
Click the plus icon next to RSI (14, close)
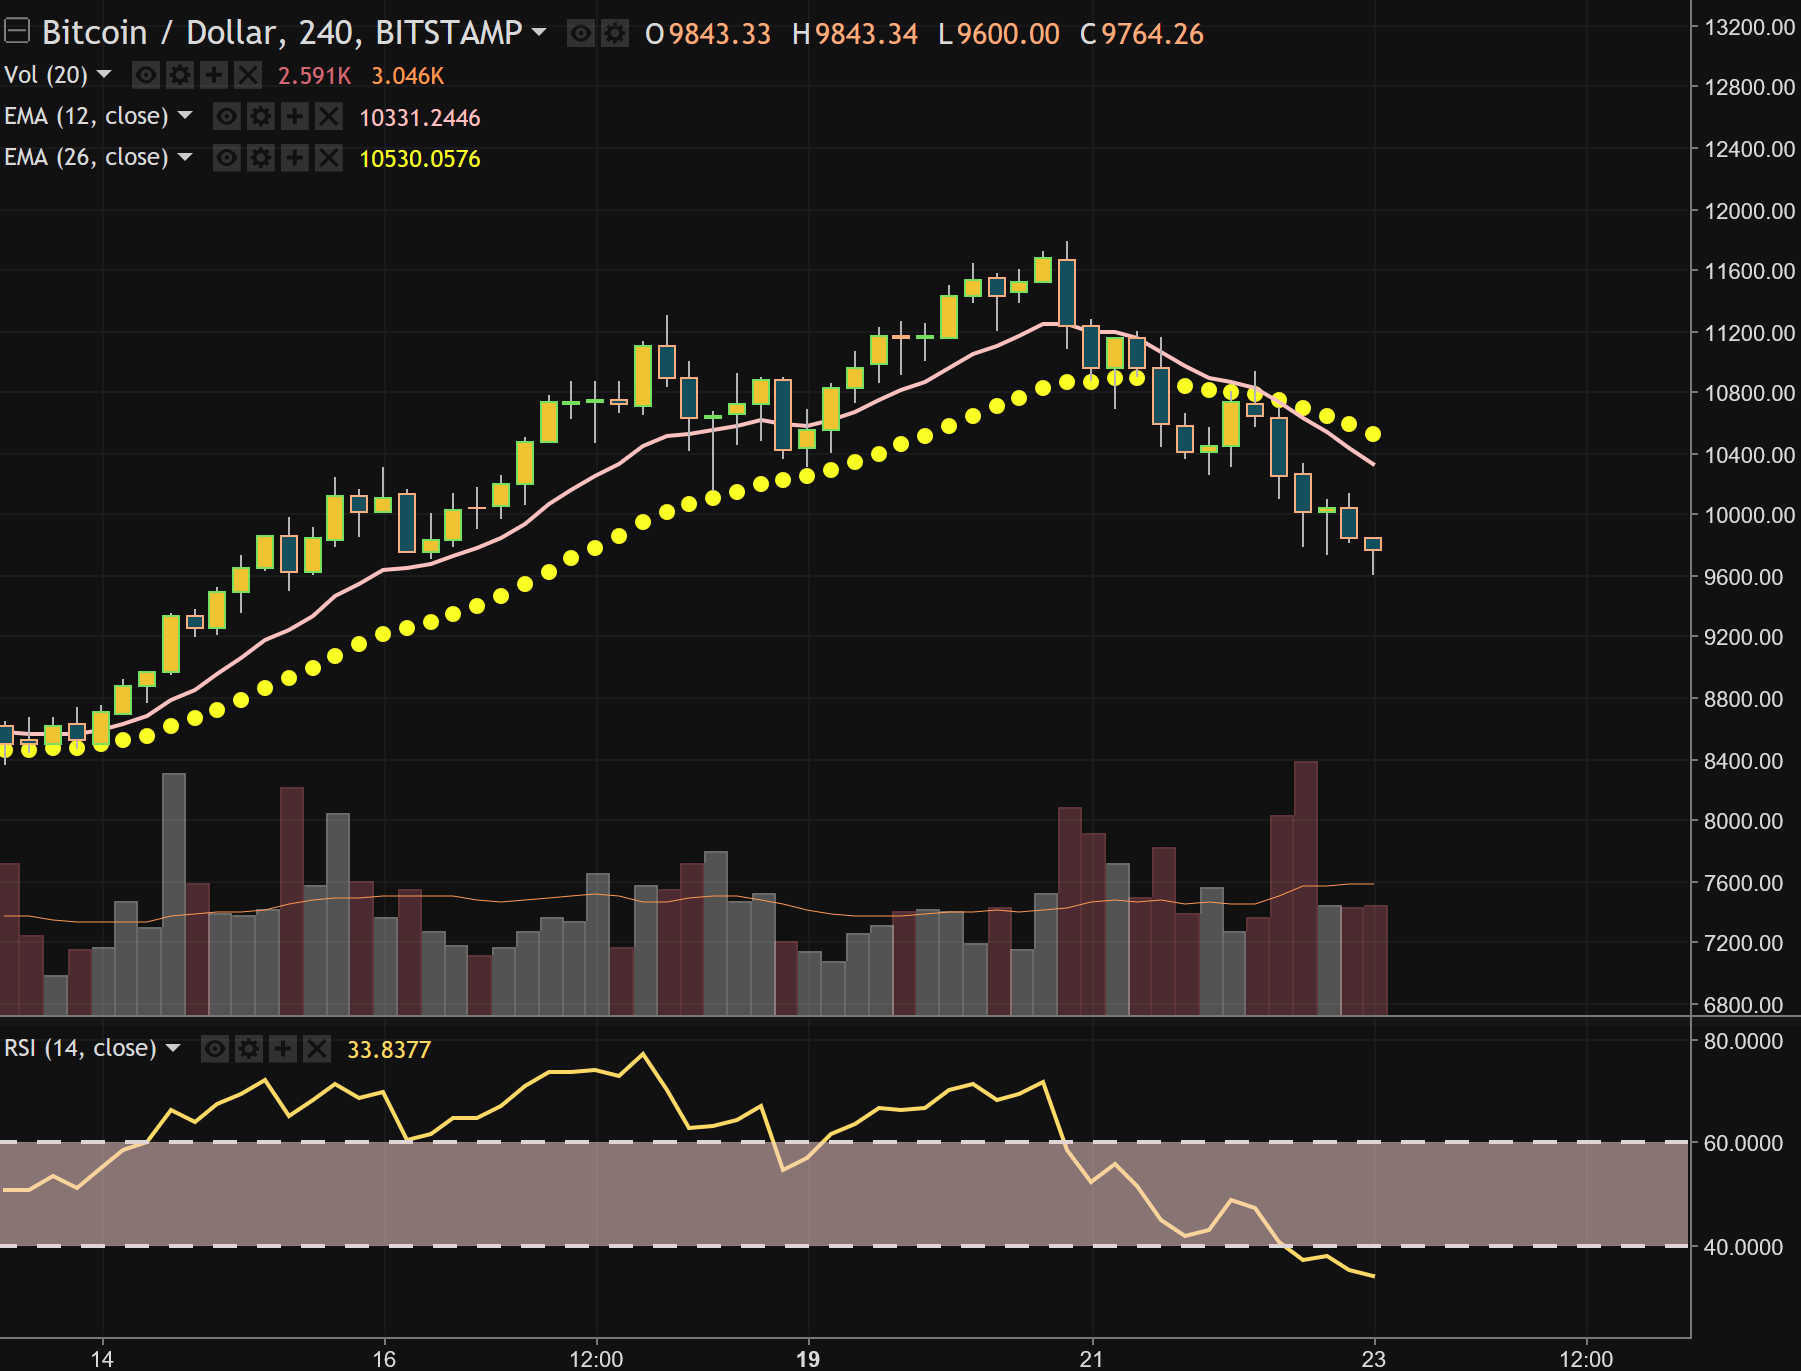283,1049
